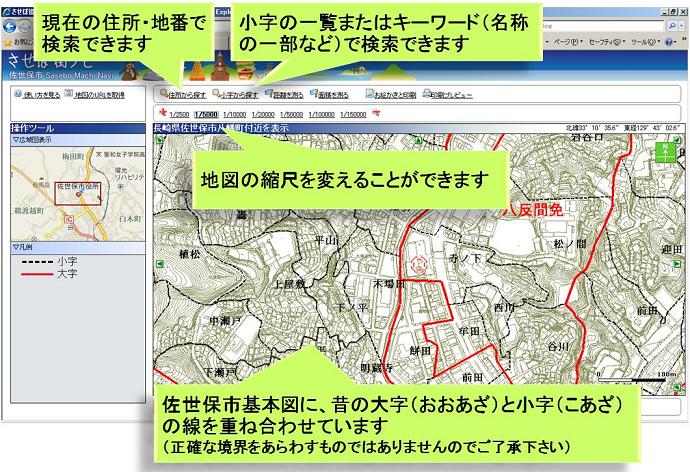The image size is (690, 472).
Task: Click the 操作ツール panel header
Action: tap(78, 128)
